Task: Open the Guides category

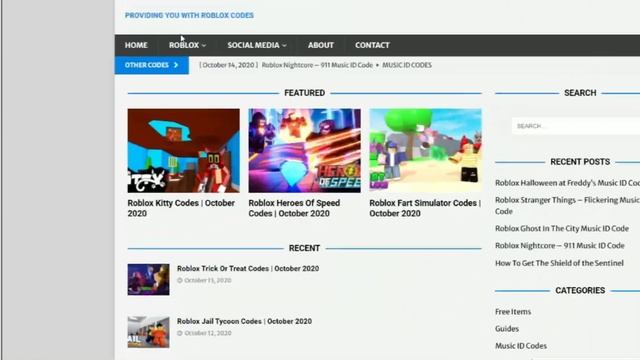Action: [x=507, y=329]
